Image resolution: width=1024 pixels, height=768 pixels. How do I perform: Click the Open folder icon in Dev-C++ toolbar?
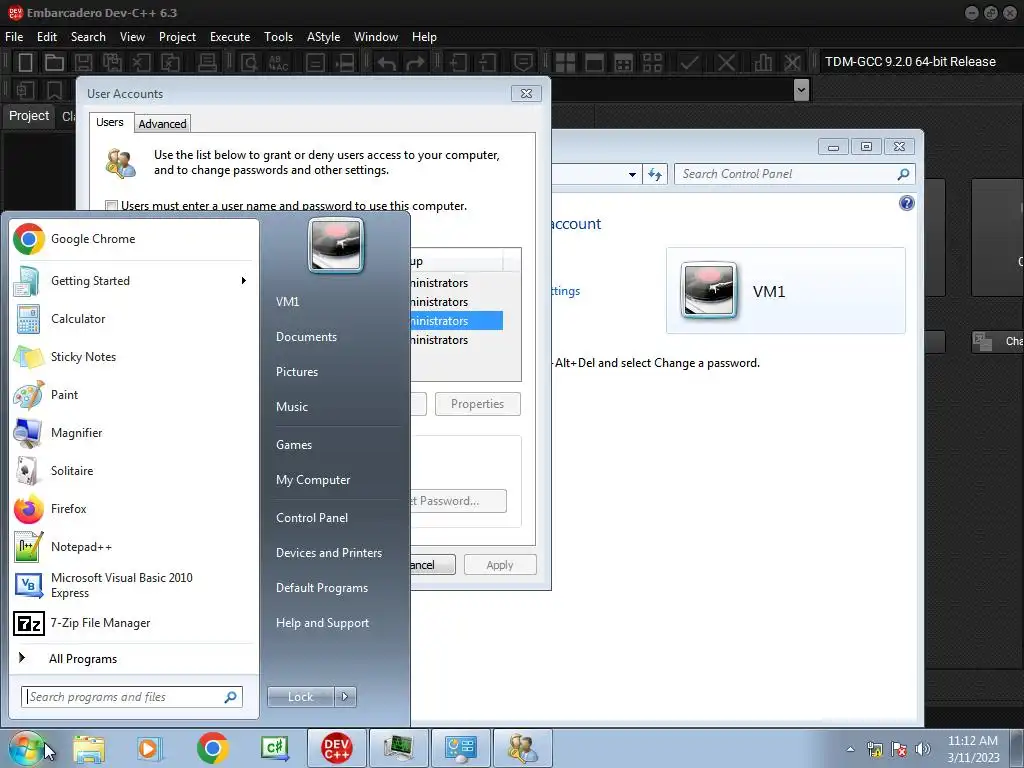[x=54, y=63]
